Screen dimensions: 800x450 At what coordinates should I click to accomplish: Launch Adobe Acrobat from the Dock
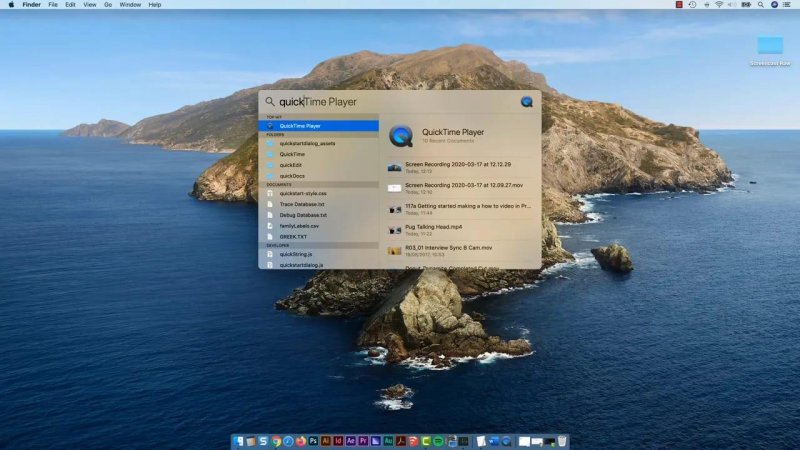401,441
